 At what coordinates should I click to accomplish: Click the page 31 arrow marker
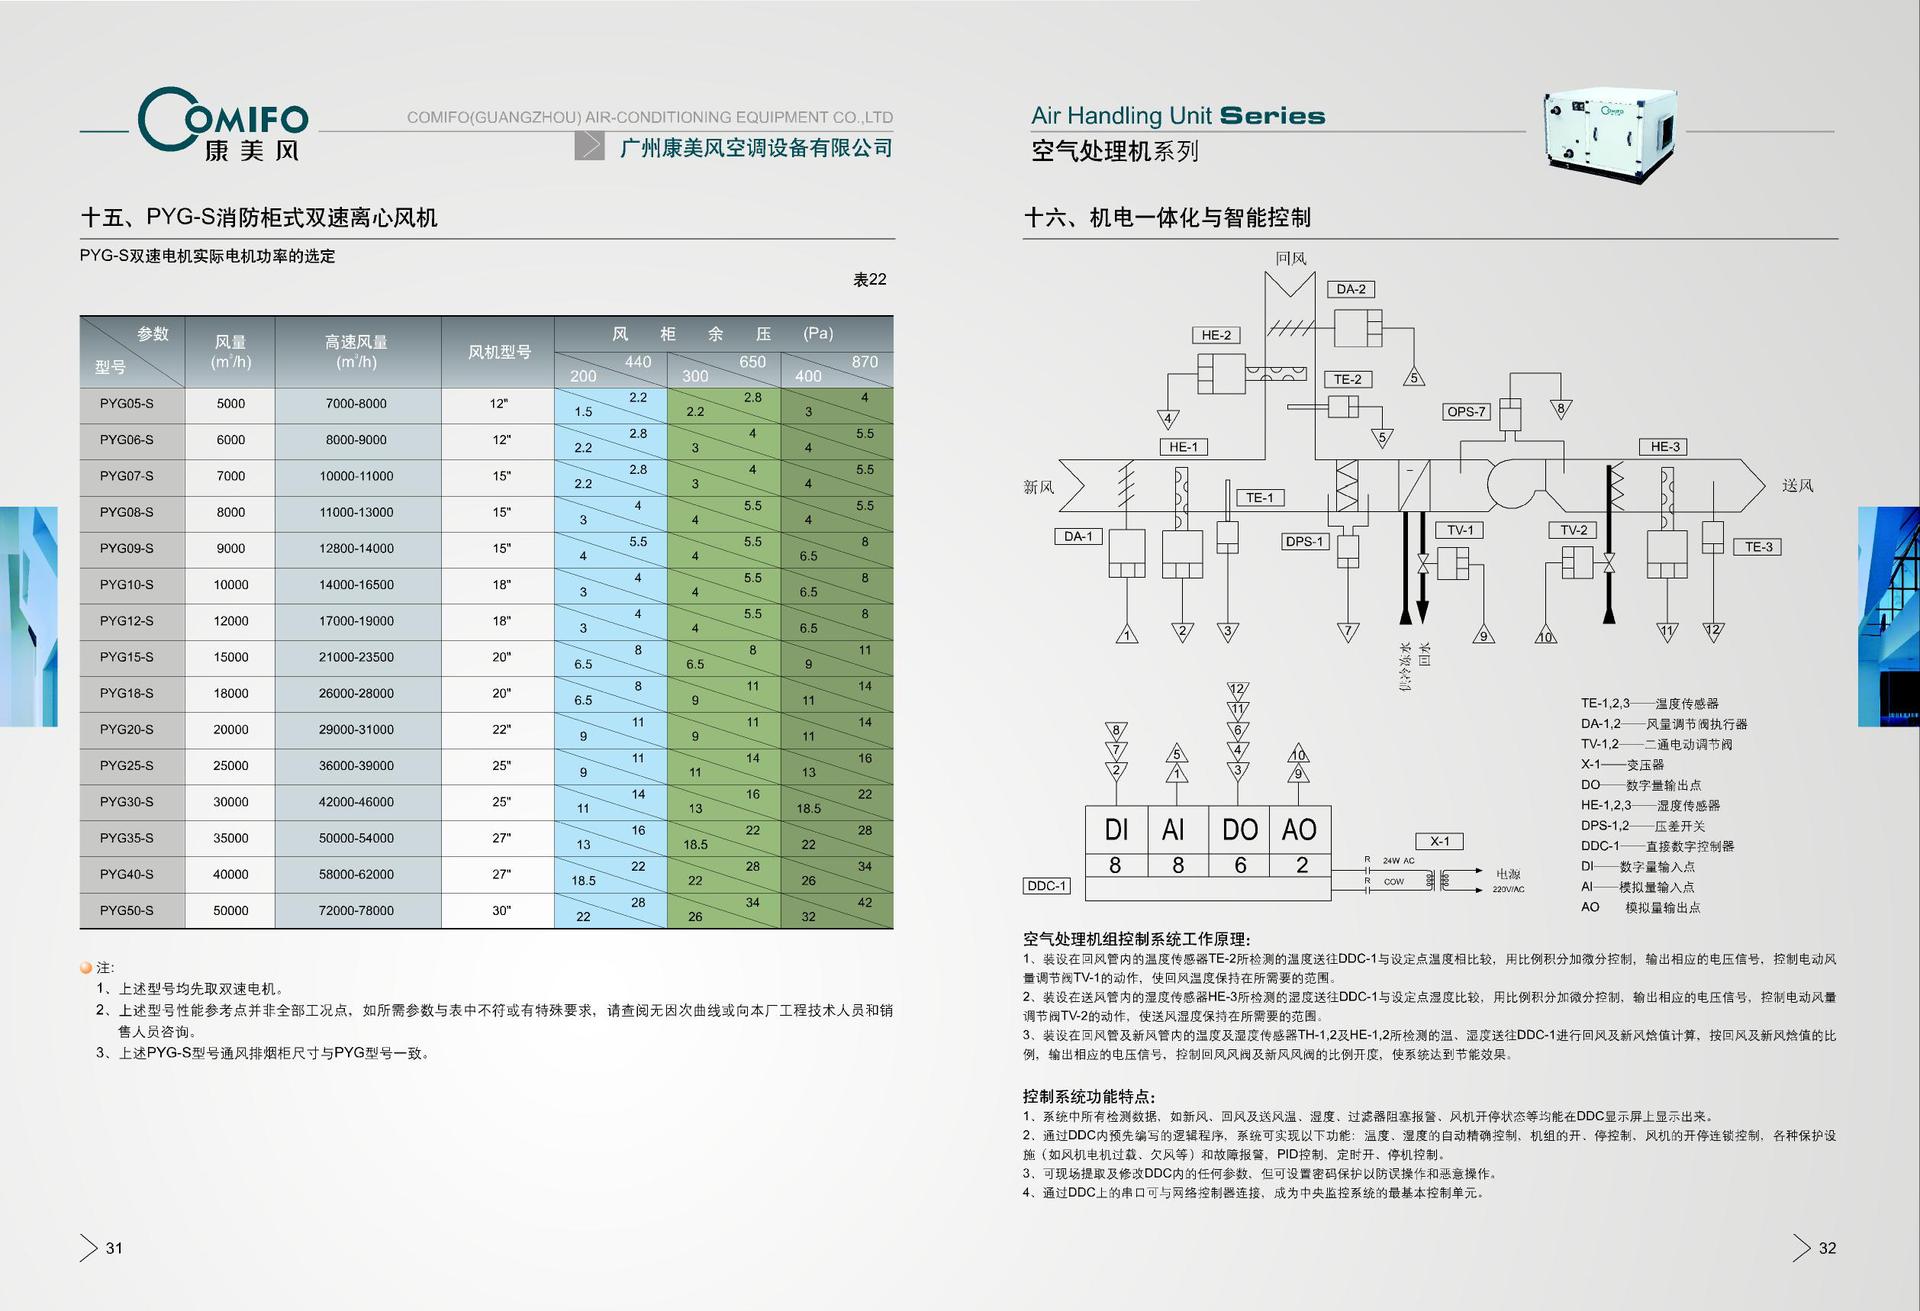pyautogui.click(x=89, y=1248)
